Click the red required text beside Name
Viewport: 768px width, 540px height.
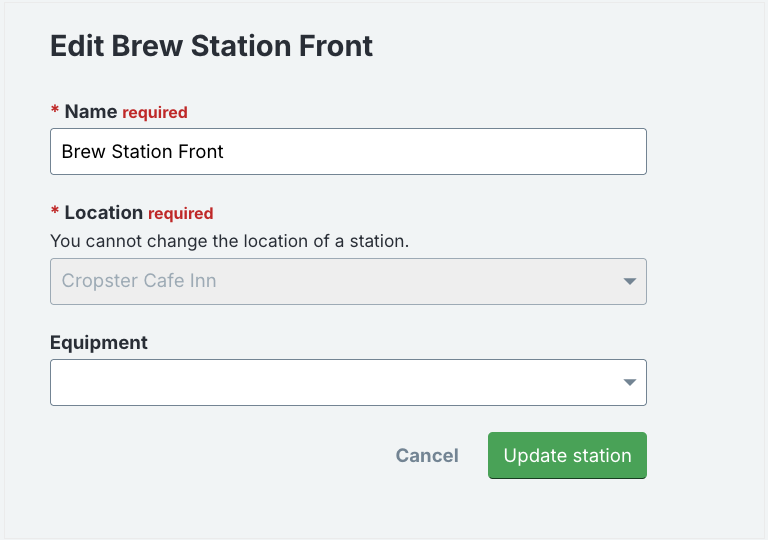point(155,113)
